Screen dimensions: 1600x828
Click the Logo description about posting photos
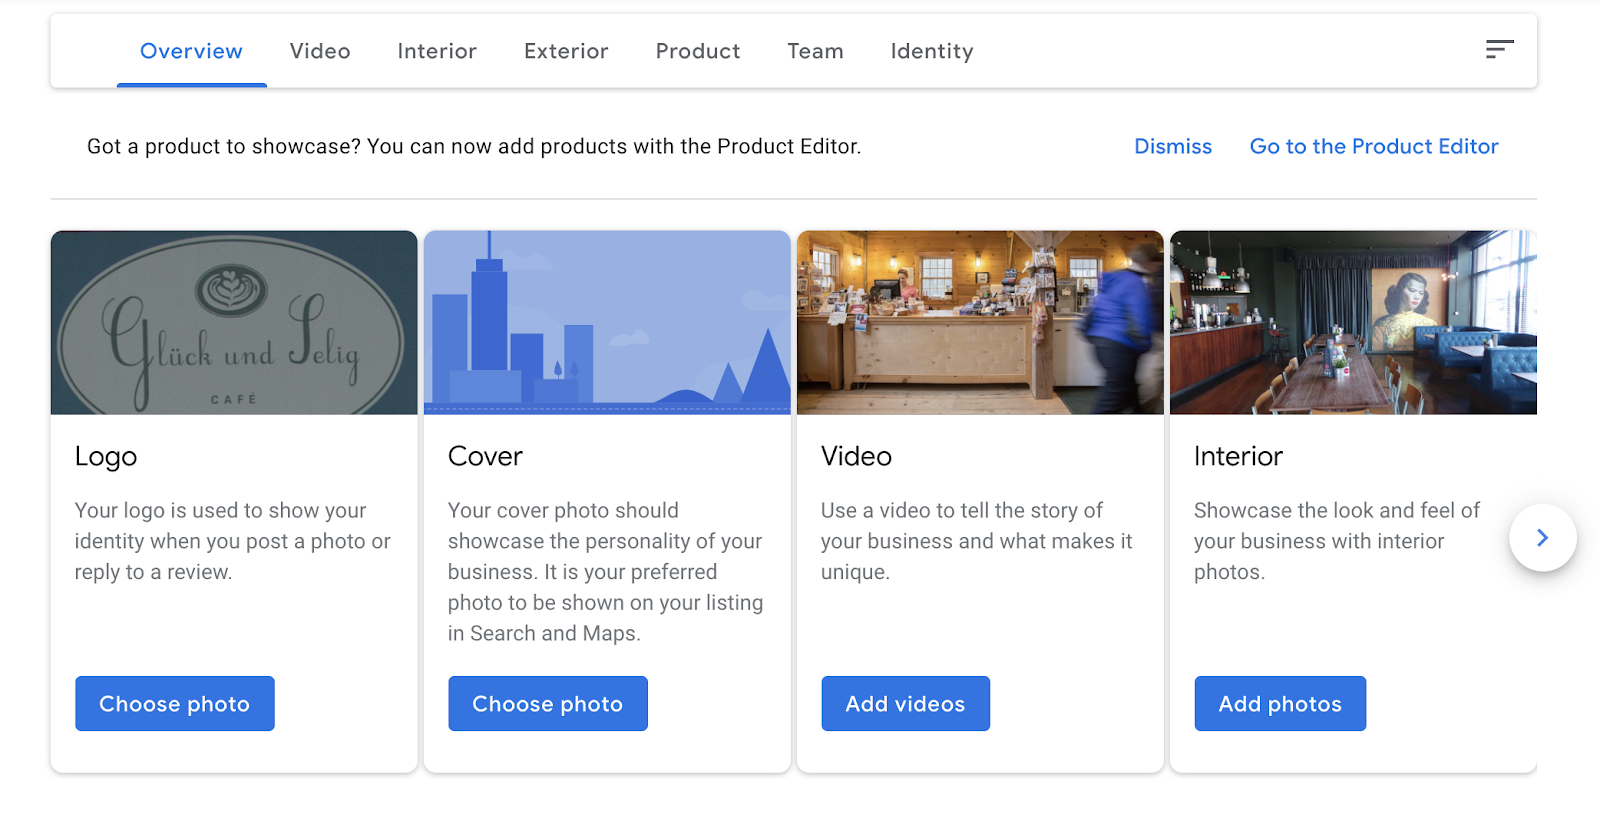233,541
